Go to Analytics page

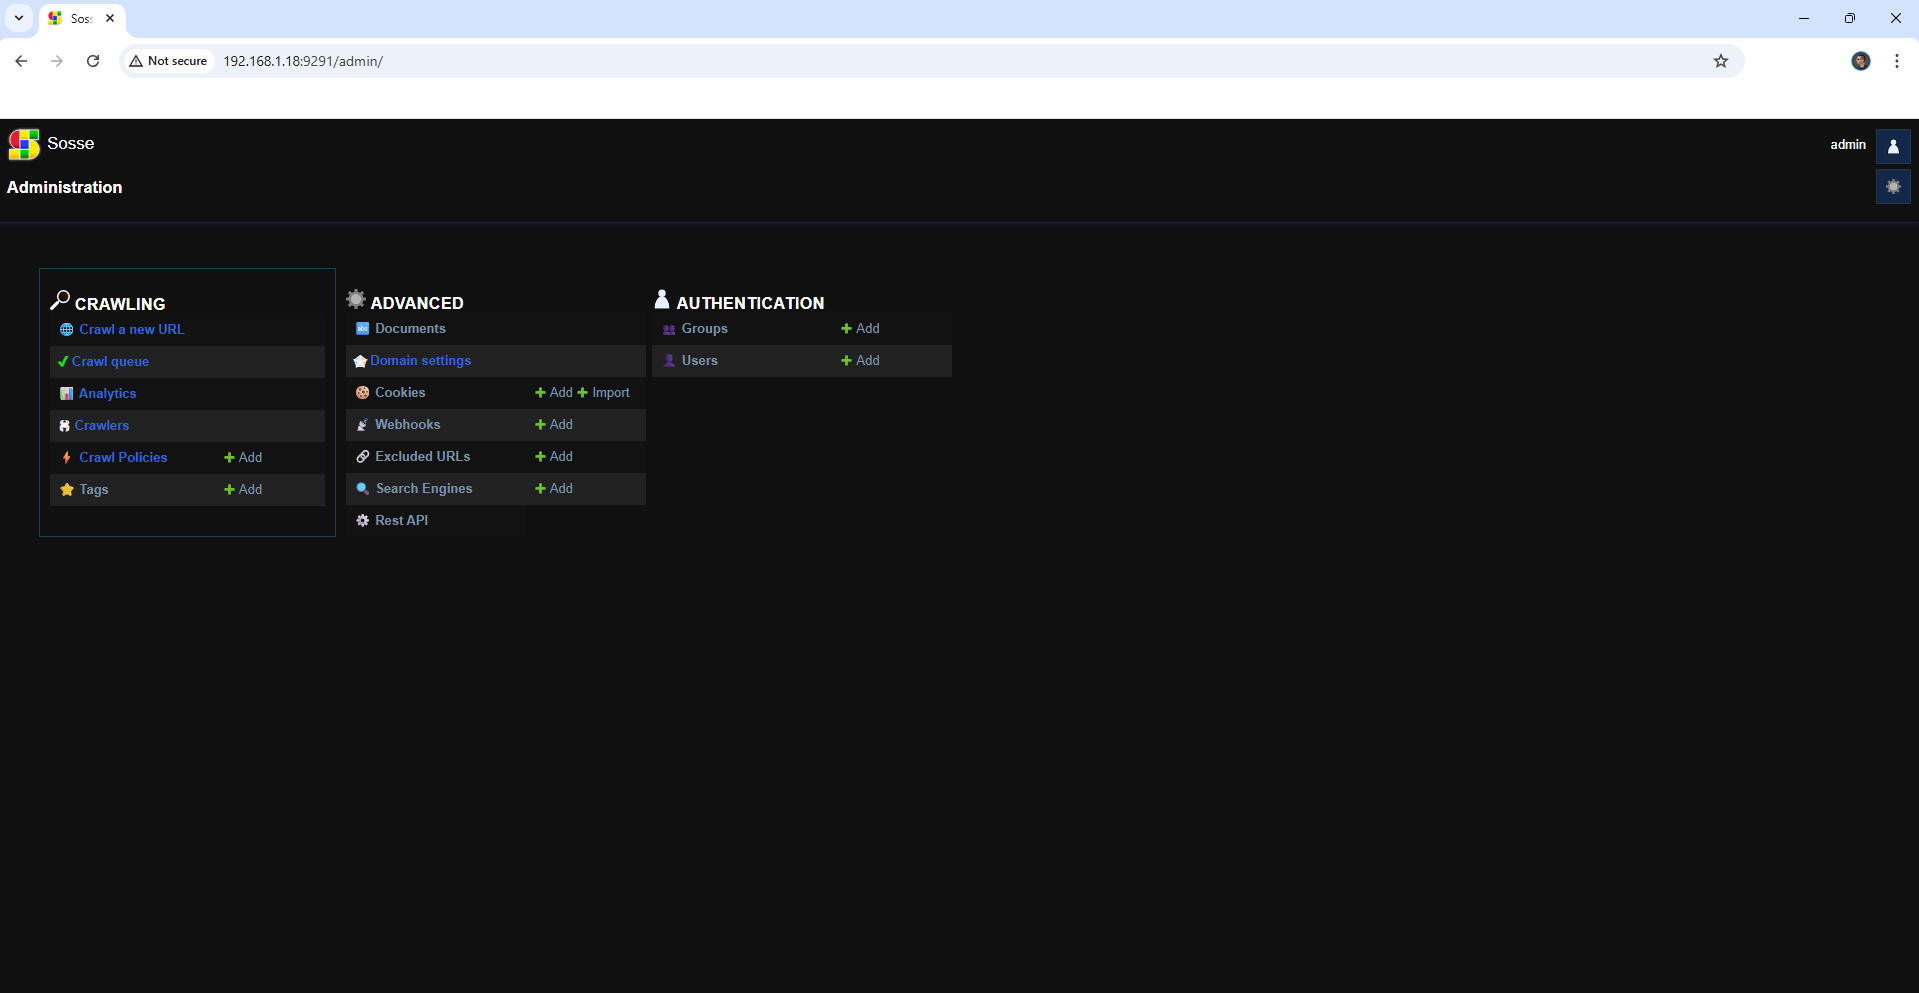point(107,394)
